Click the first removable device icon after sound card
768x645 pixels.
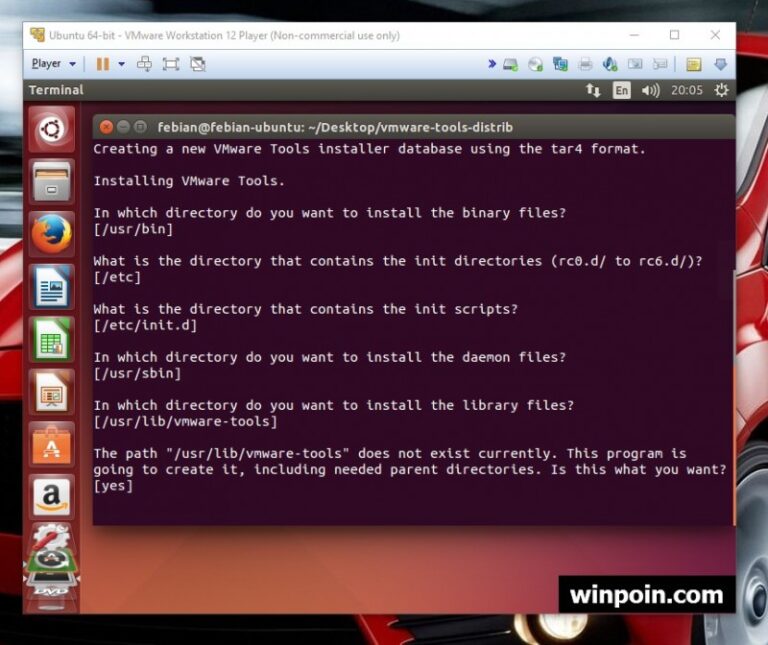pyautogui.click(x=635, y=64)
